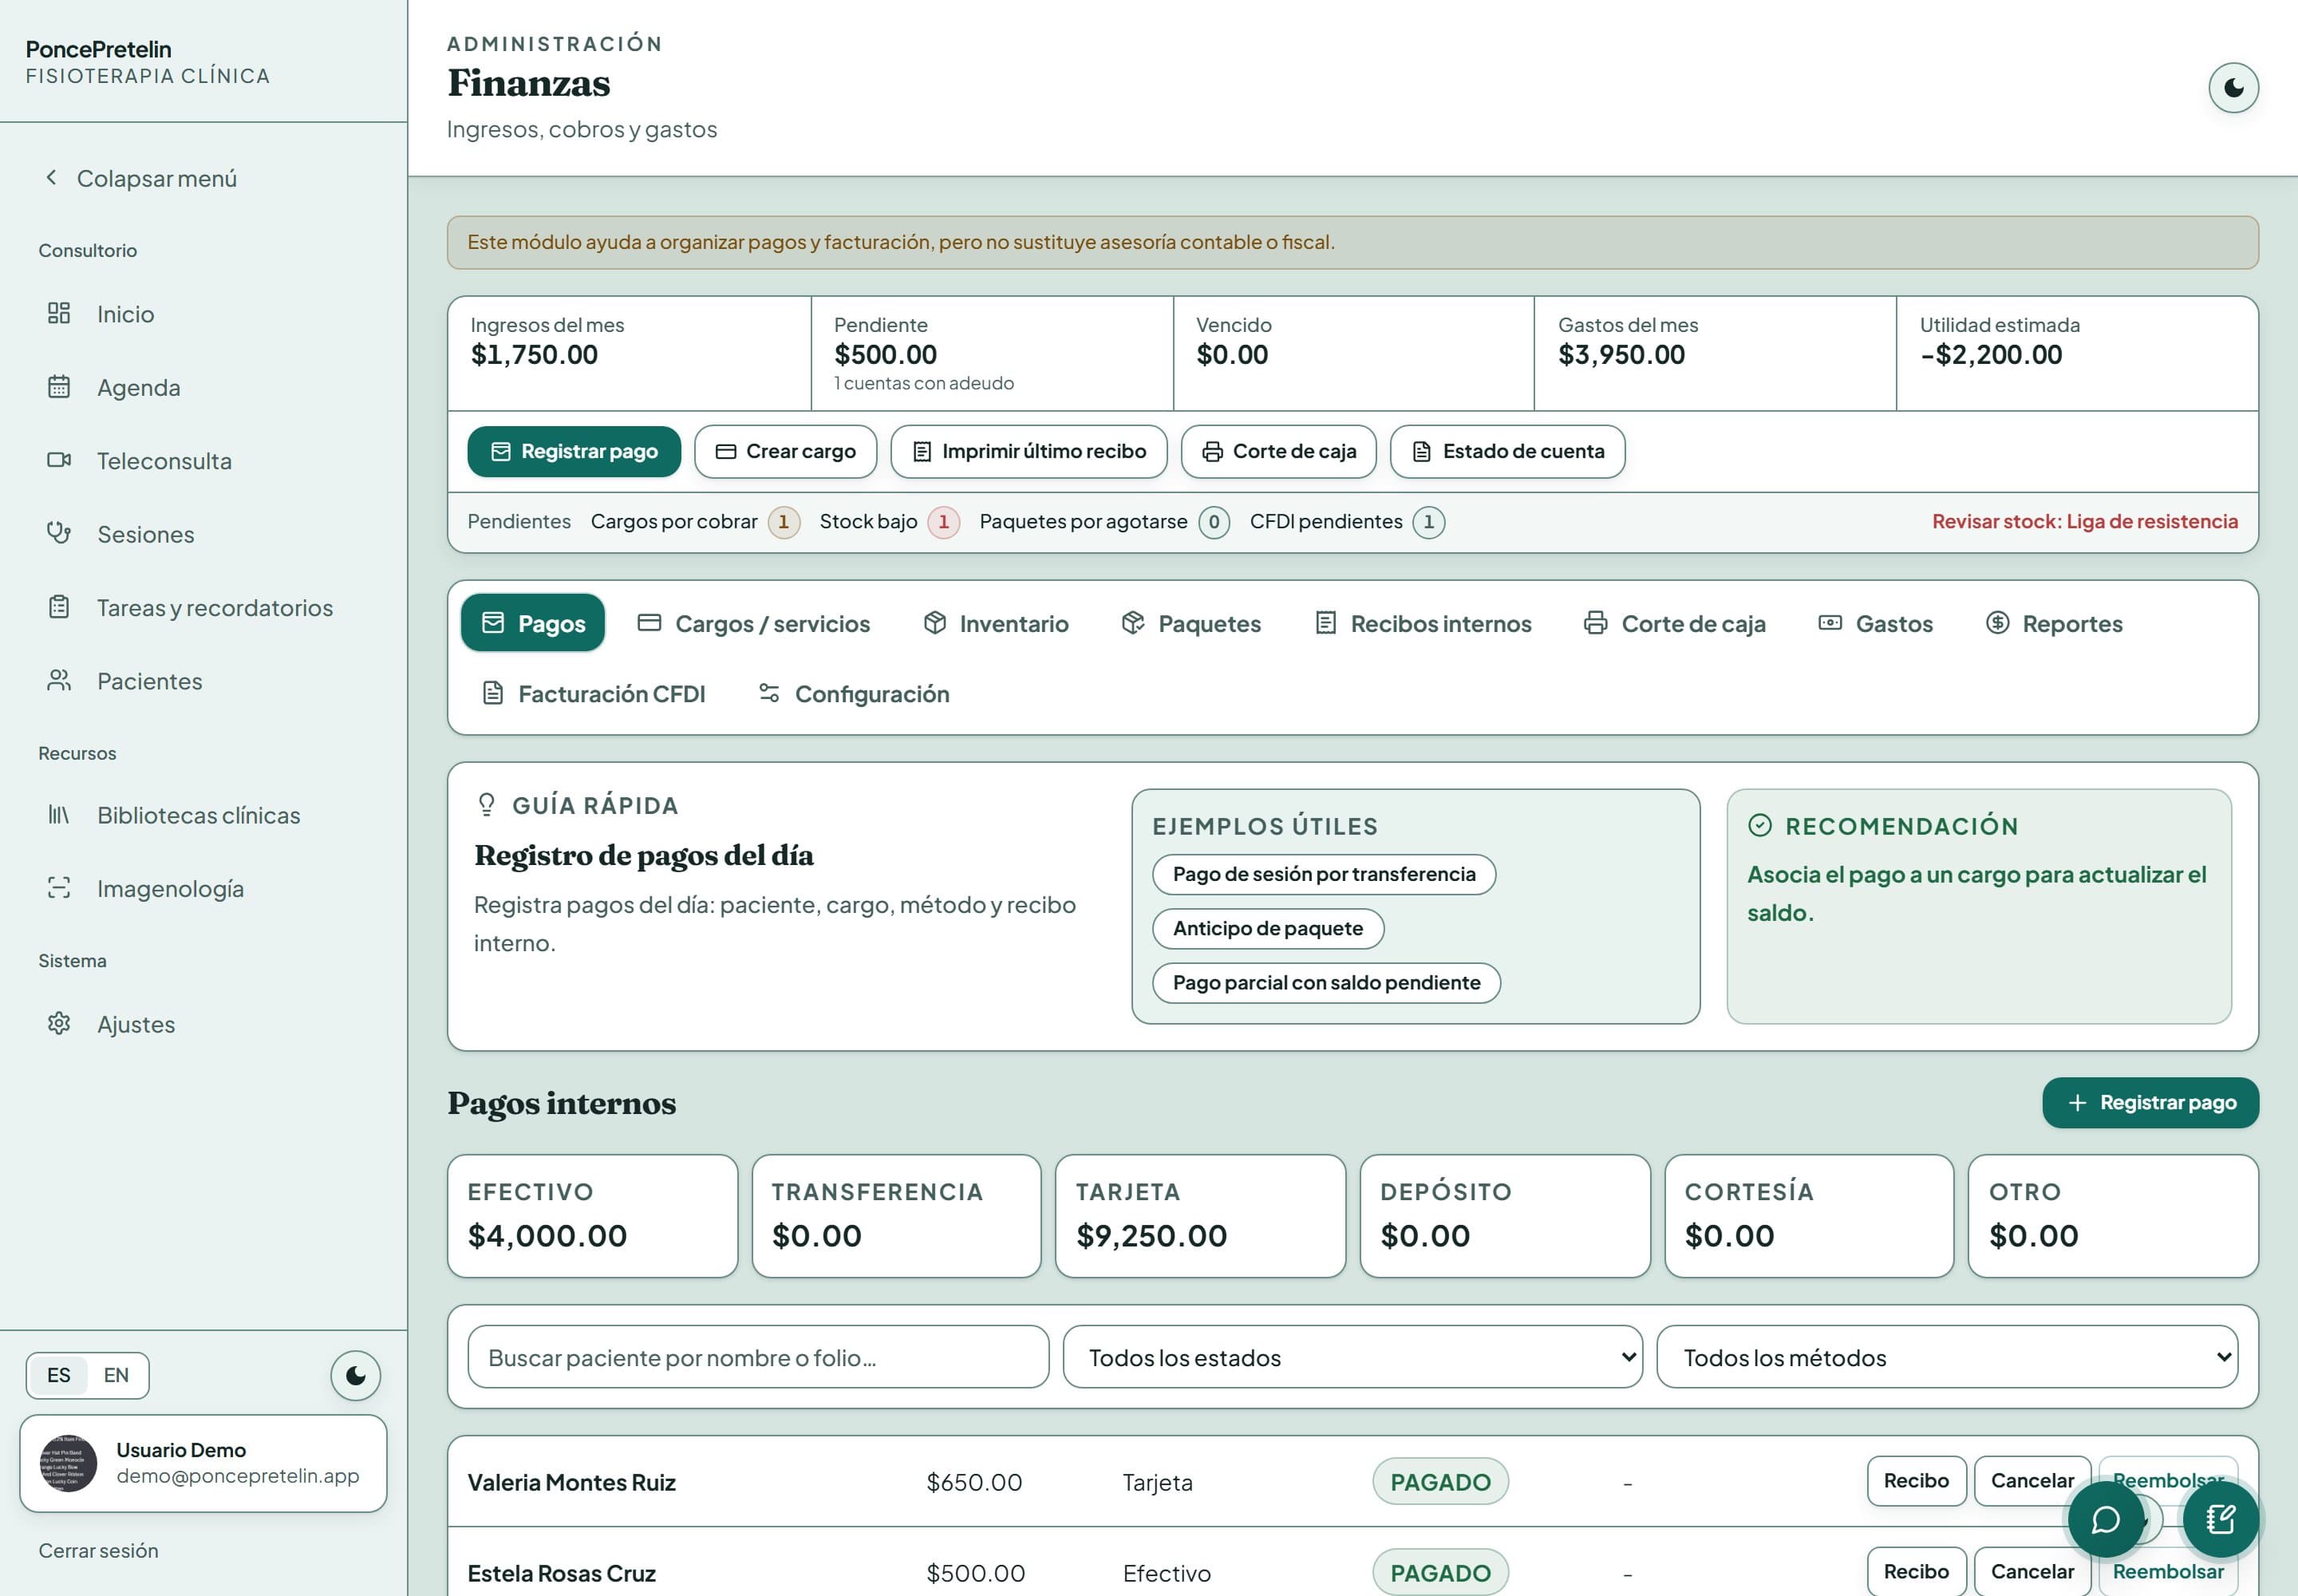Switch language to ES
The height and width of the screenshot is (1596, 2298).
(59, 1375)
